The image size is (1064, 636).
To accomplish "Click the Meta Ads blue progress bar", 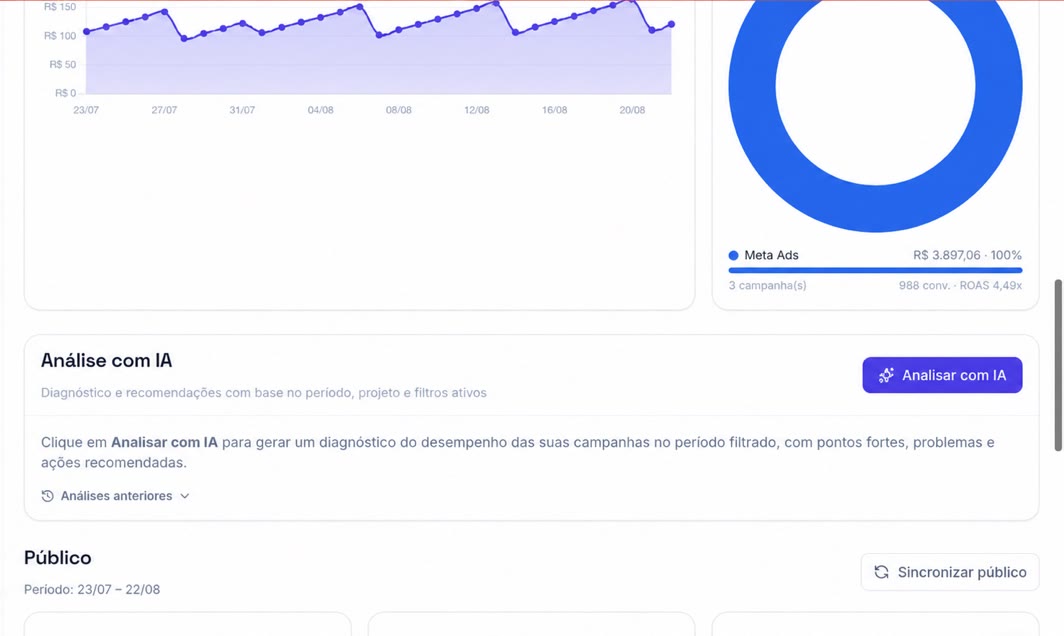I will [875, 270].
